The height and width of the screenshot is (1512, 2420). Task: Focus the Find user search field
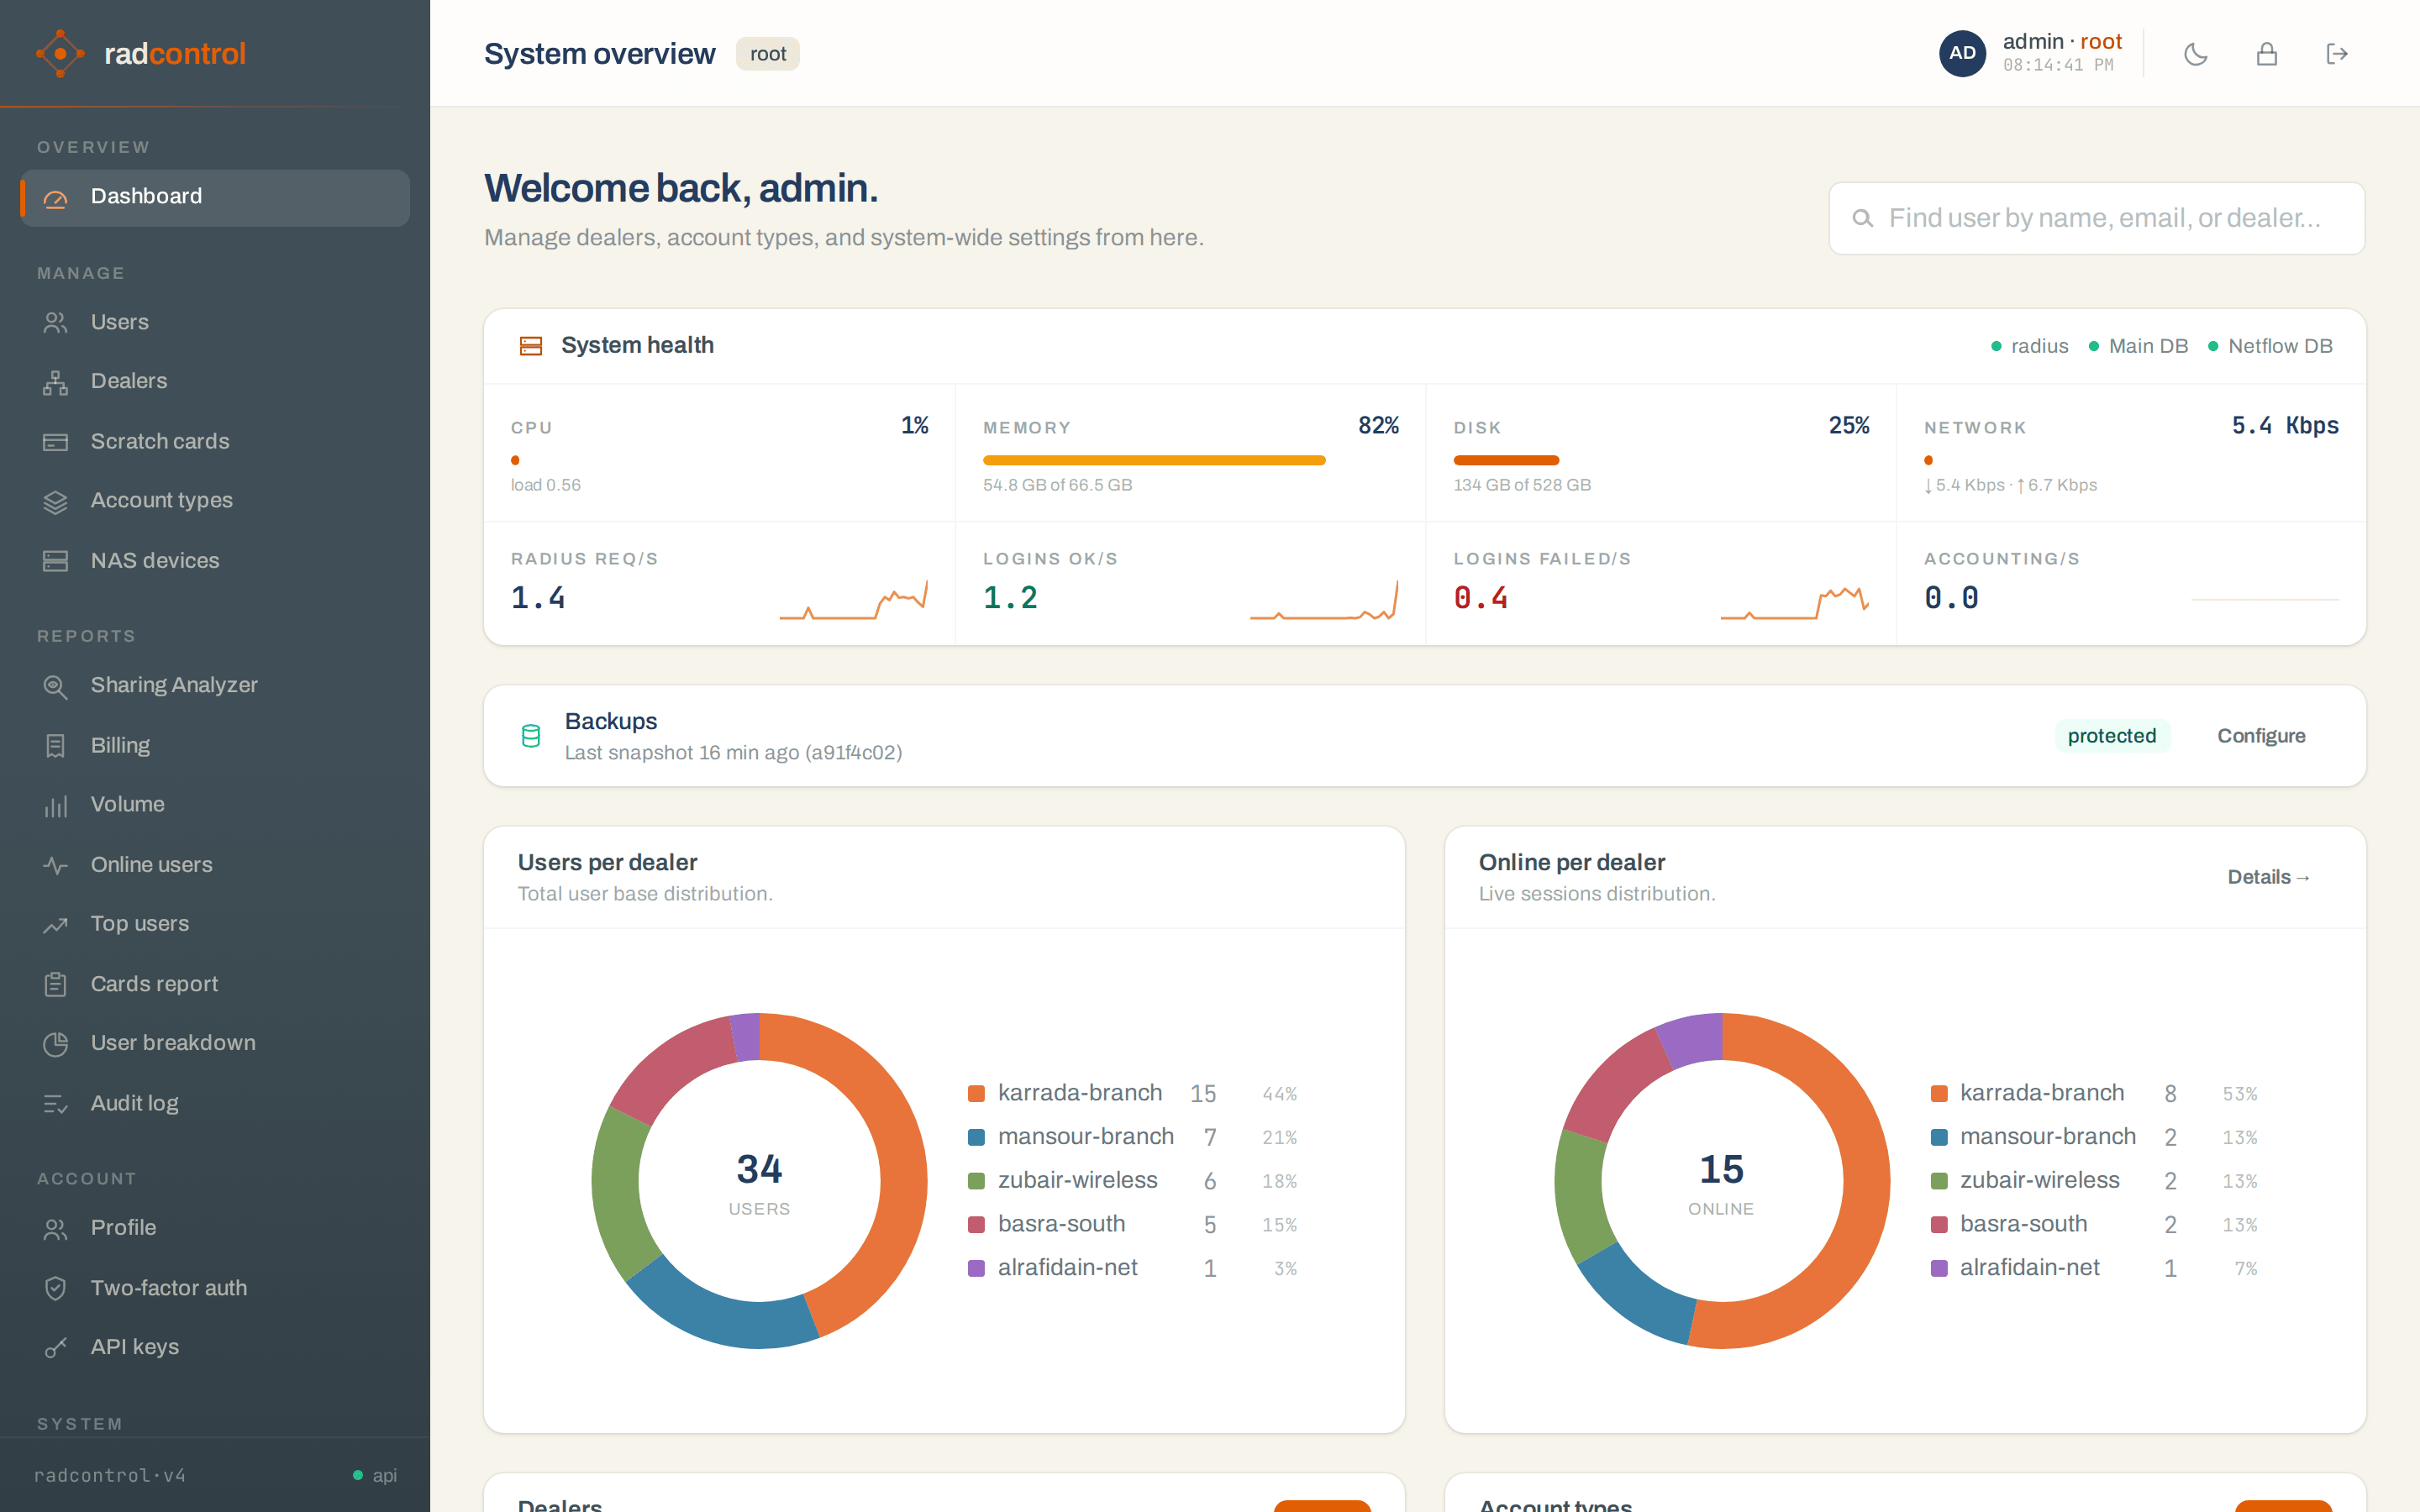click(x=2097, y=218)
